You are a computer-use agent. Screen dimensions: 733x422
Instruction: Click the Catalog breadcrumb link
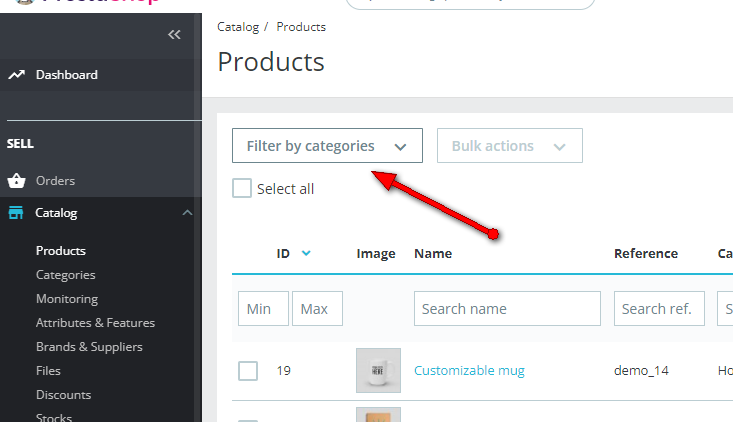click(x=238, y=27)
